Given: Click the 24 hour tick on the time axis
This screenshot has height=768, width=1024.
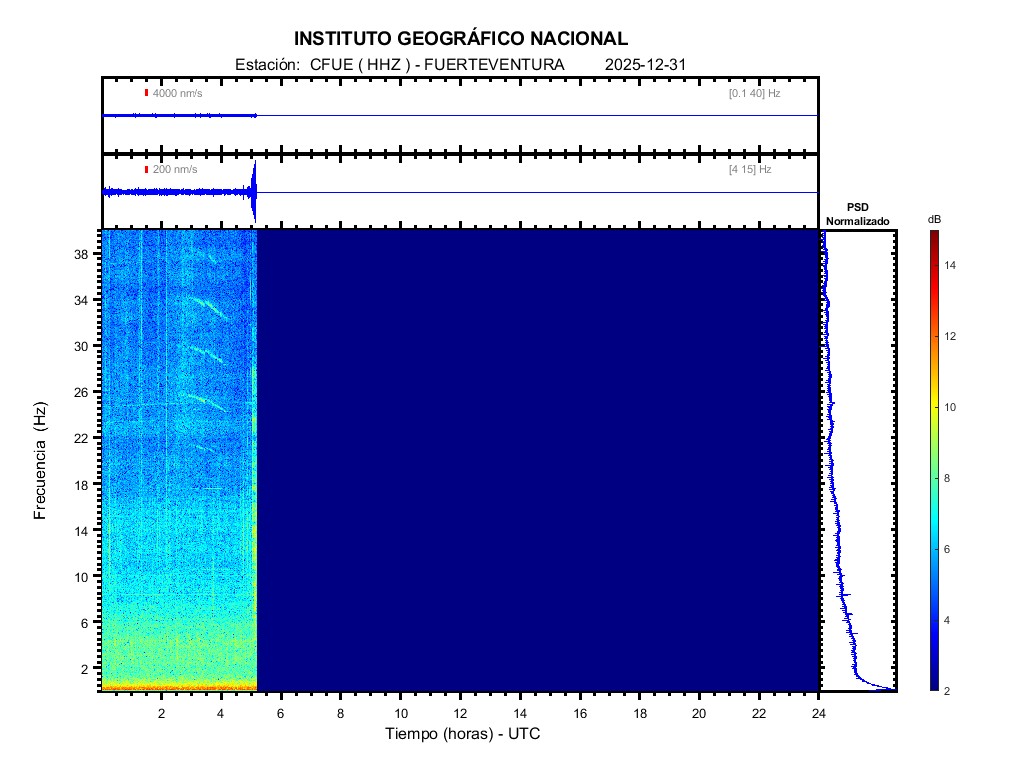Looking at the screenshot, I should coord(819,713).
